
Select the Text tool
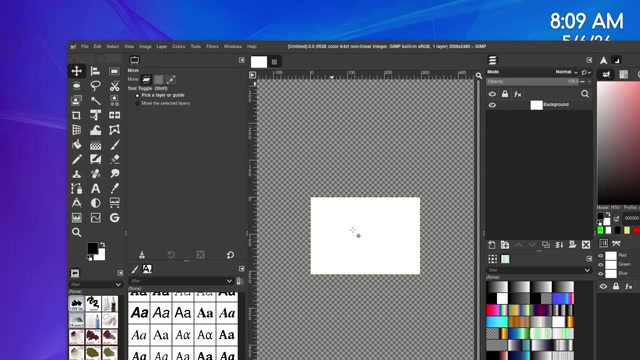96,189
